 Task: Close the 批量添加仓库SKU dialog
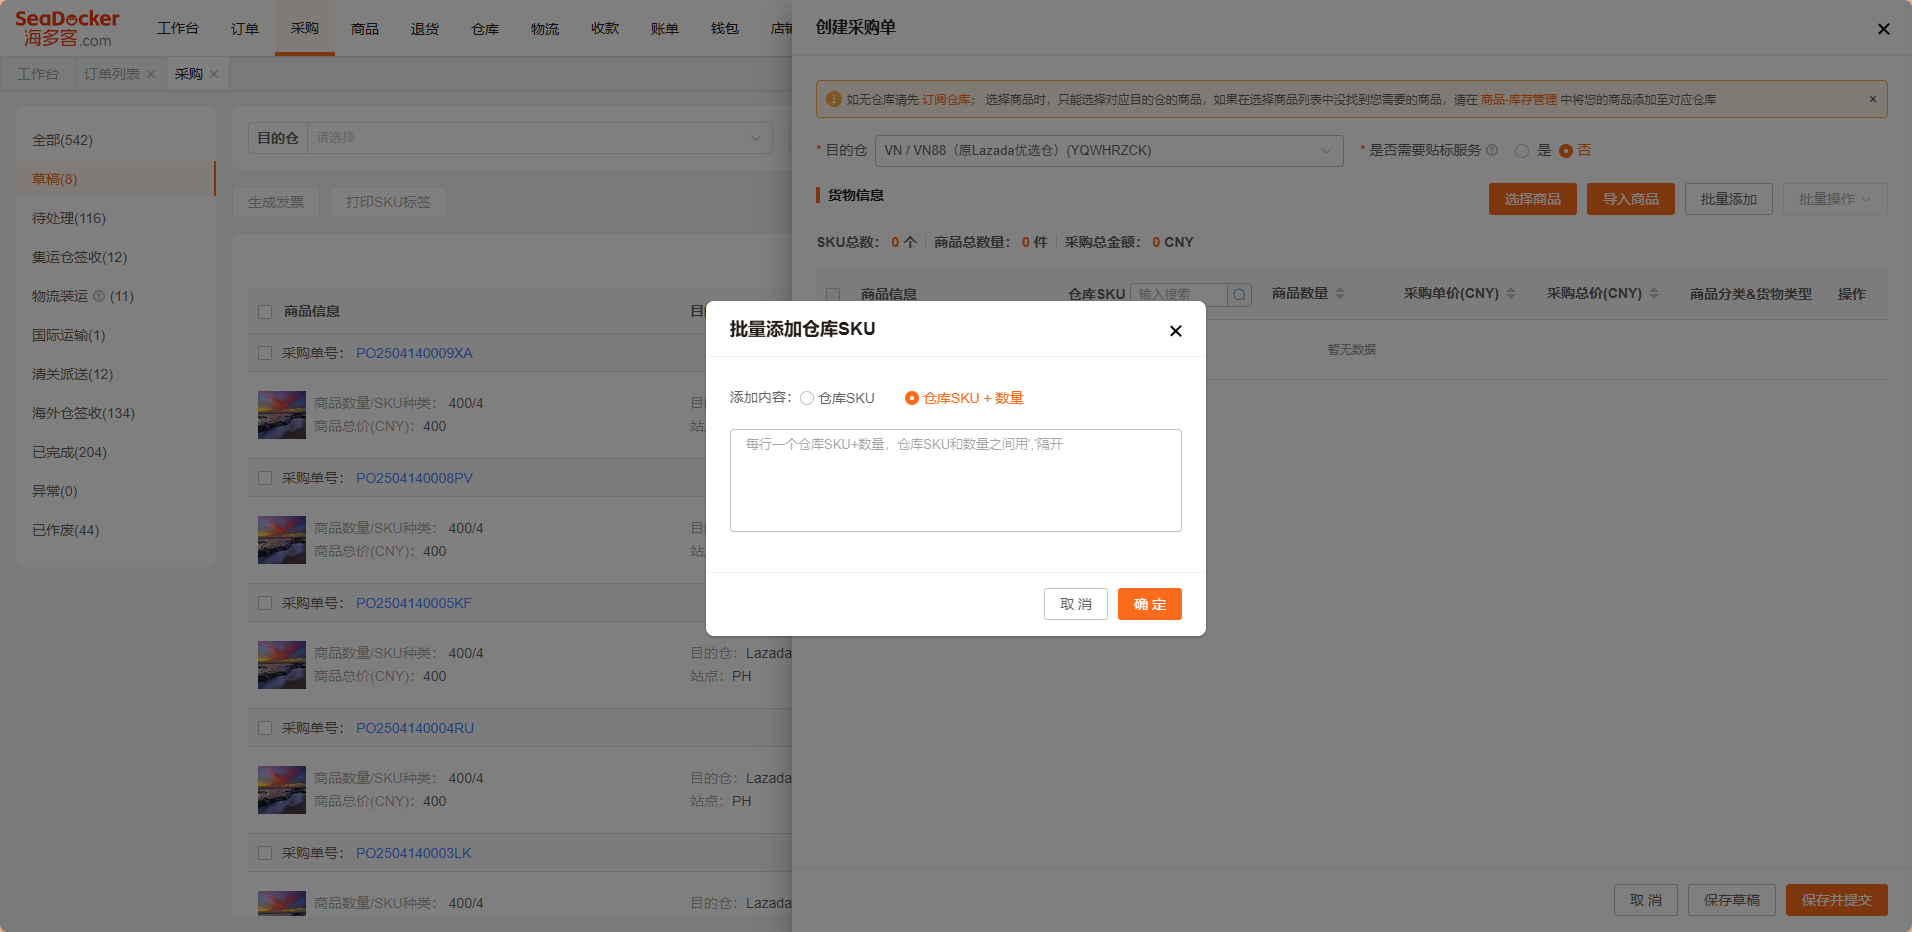coord(1175,331)
